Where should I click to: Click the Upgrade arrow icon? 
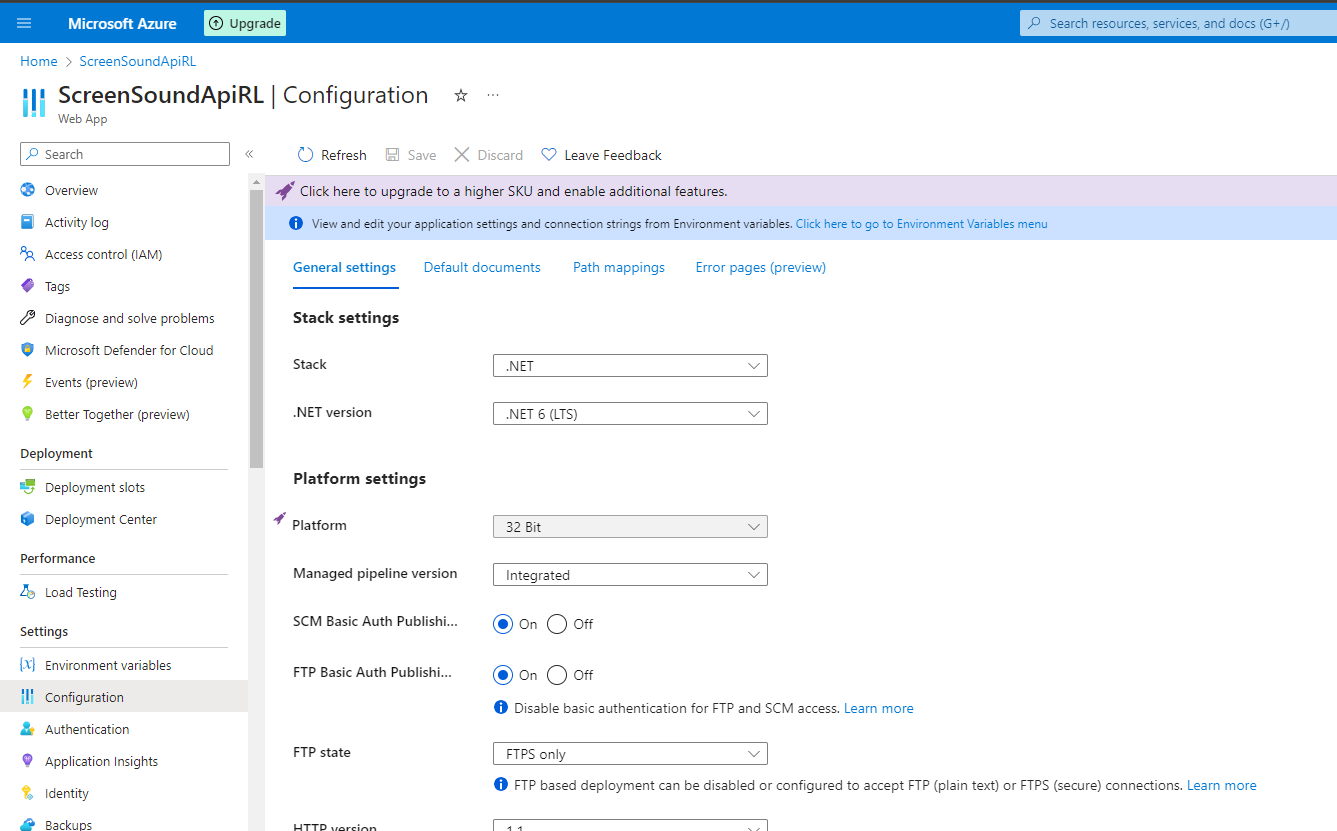(216, 23)
